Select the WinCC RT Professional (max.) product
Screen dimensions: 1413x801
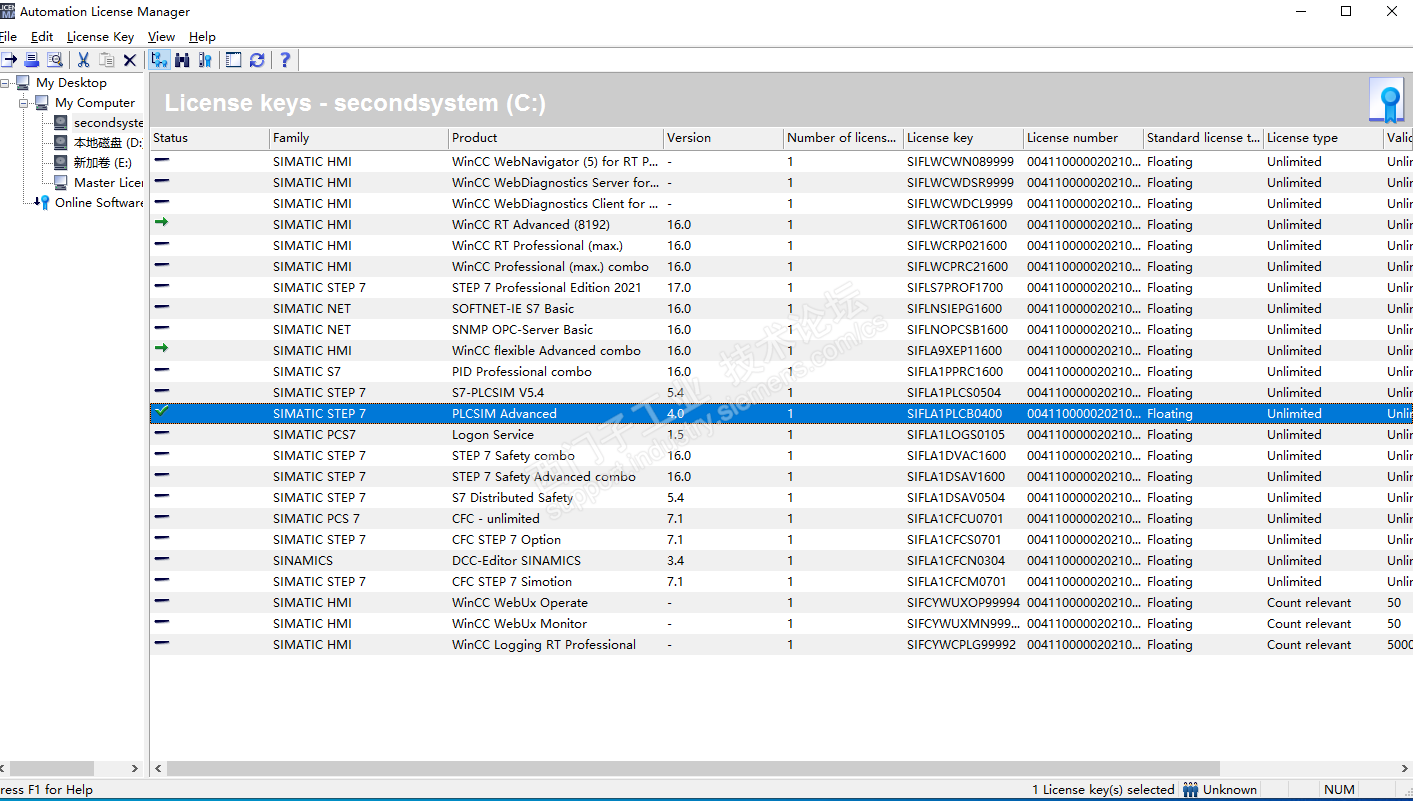point(537,245)
